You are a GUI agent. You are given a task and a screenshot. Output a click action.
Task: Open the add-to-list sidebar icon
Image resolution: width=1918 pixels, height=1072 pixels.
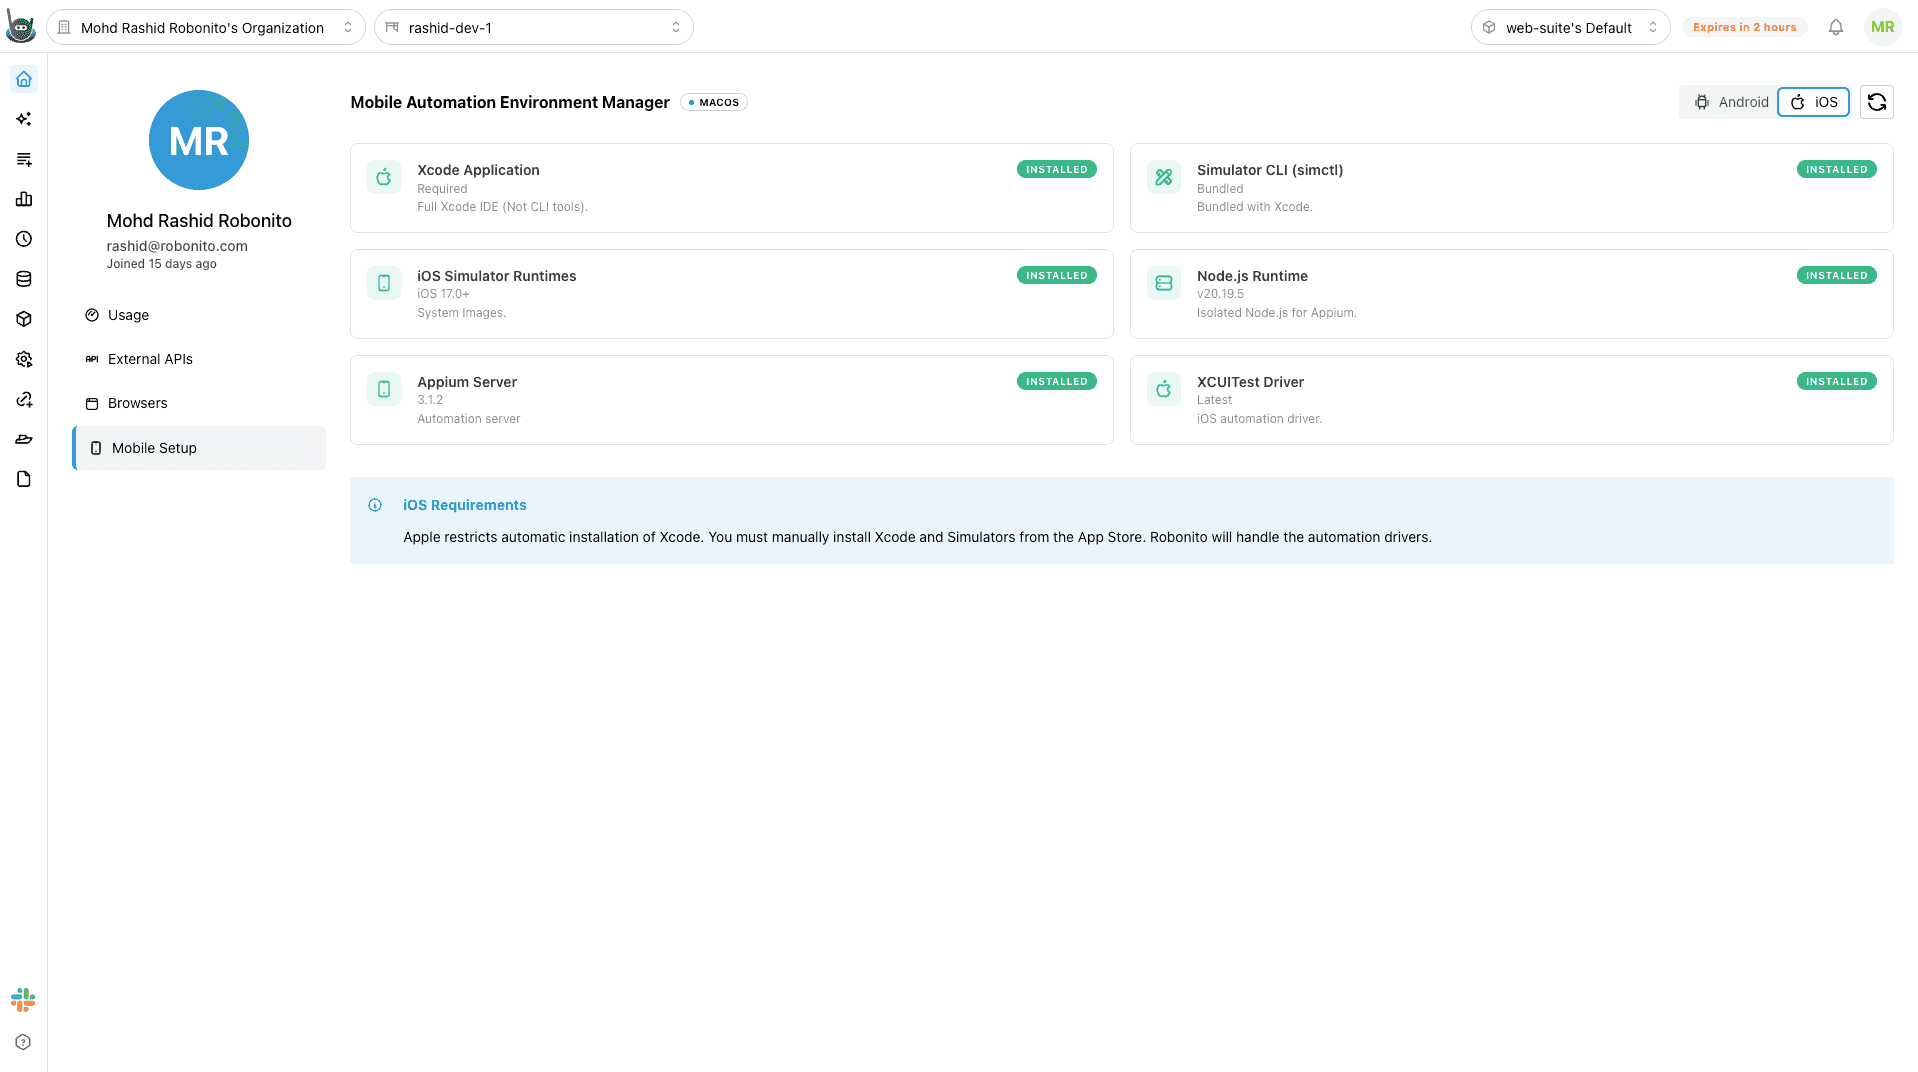coord(24,159)
